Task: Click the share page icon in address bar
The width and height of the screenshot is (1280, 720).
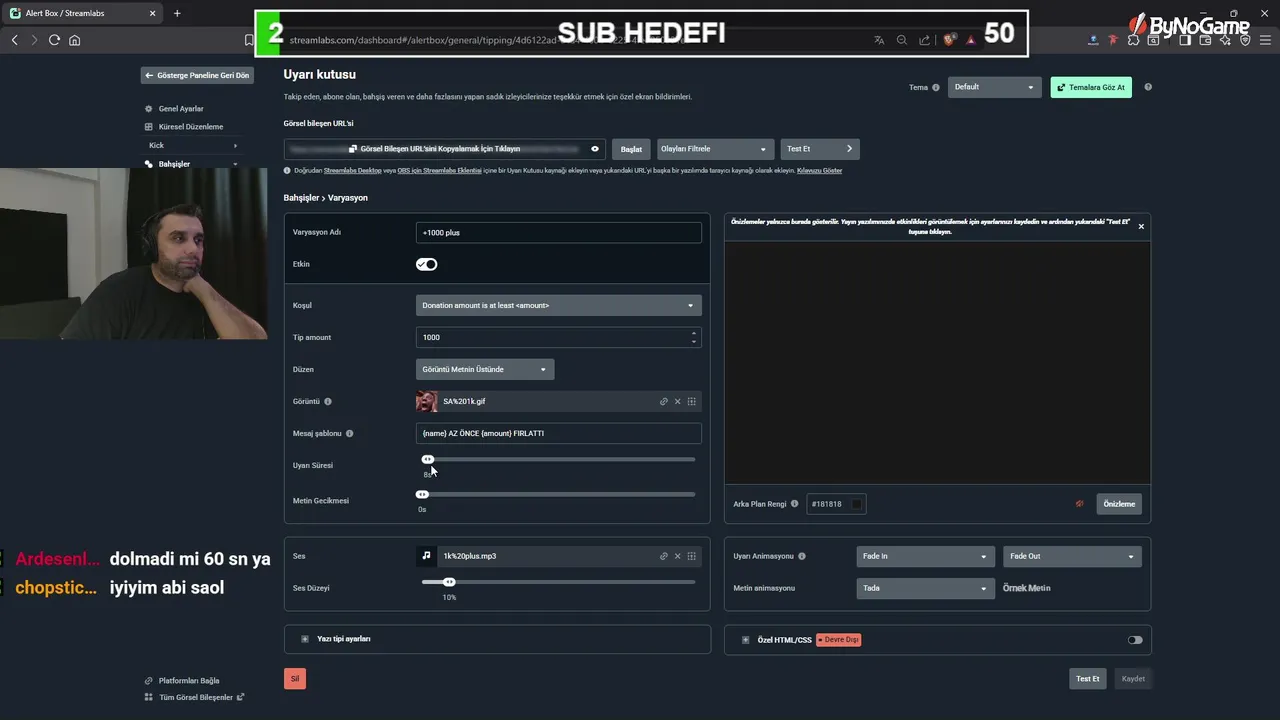Action: [x=925, y=40]
